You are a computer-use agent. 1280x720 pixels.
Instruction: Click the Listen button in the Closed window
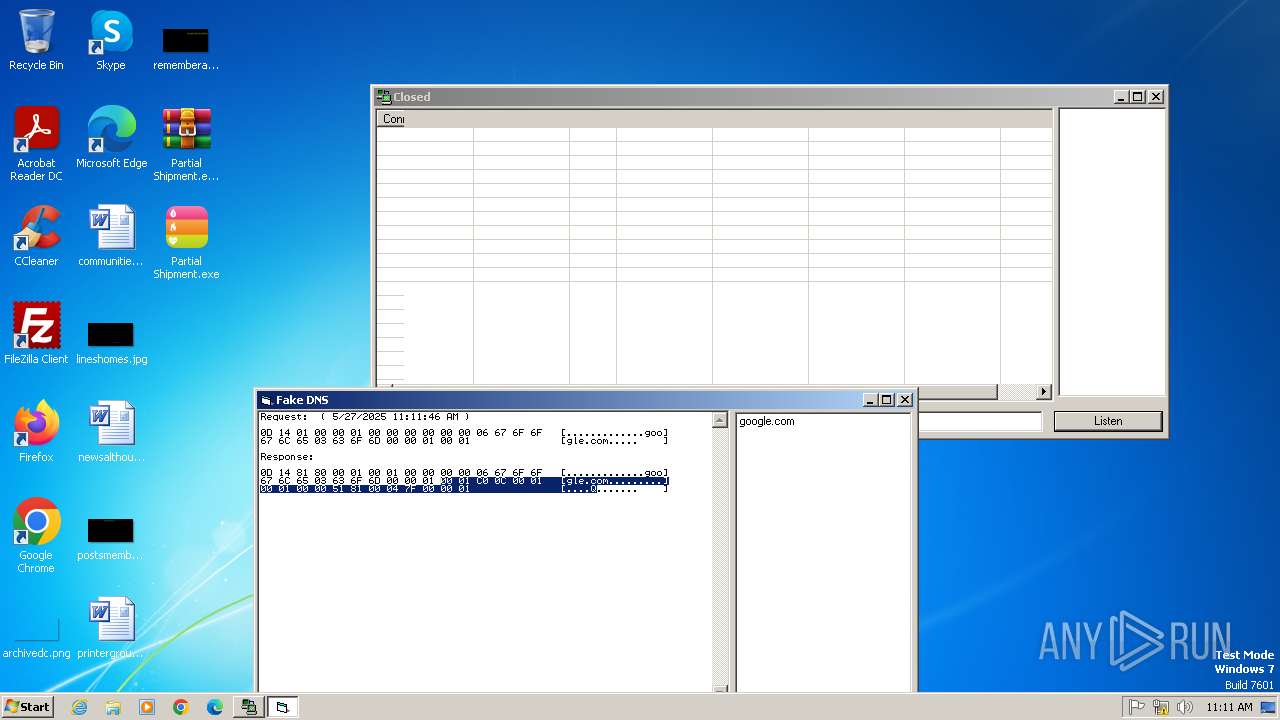point(1108,421)
